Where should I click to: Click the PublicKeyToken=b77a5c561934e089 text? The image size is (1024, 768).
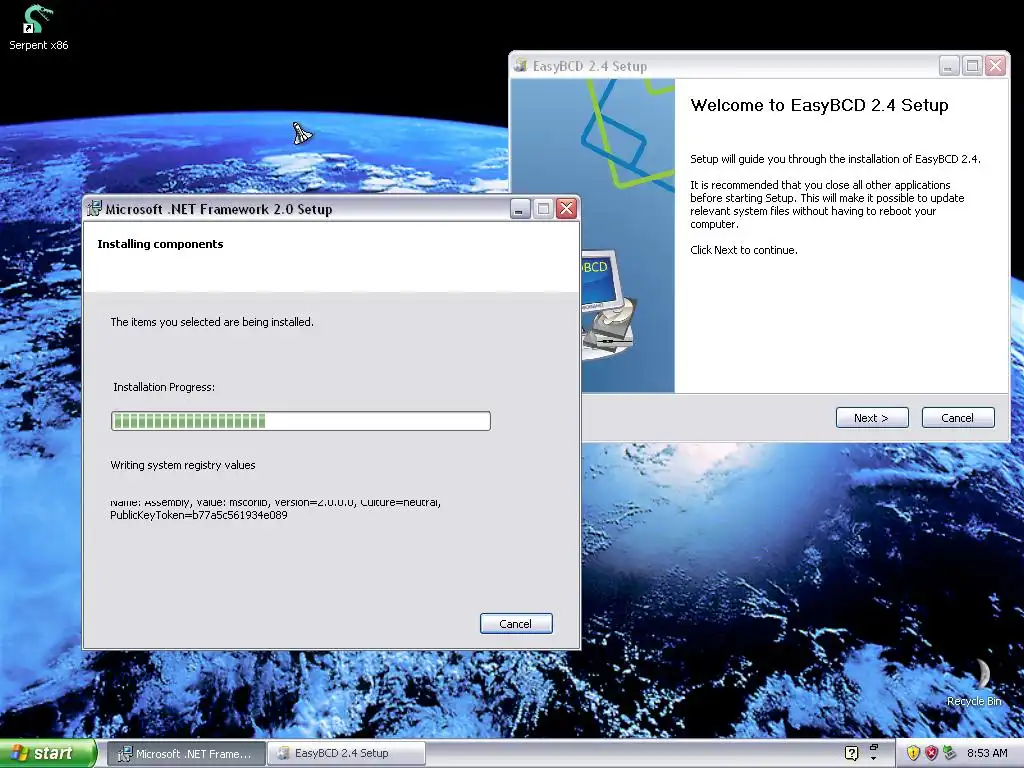[199, 515]
